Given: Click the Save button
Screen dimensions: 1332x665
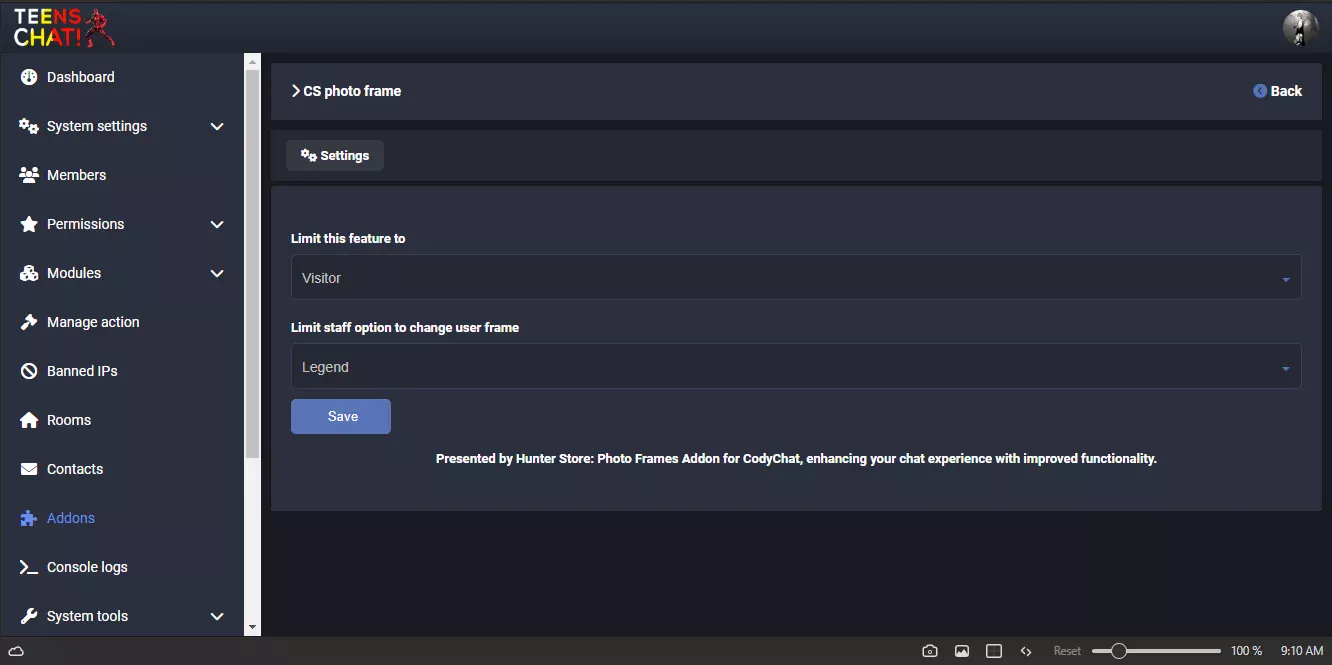Looking at the screenshot, I should pos(341,417).
